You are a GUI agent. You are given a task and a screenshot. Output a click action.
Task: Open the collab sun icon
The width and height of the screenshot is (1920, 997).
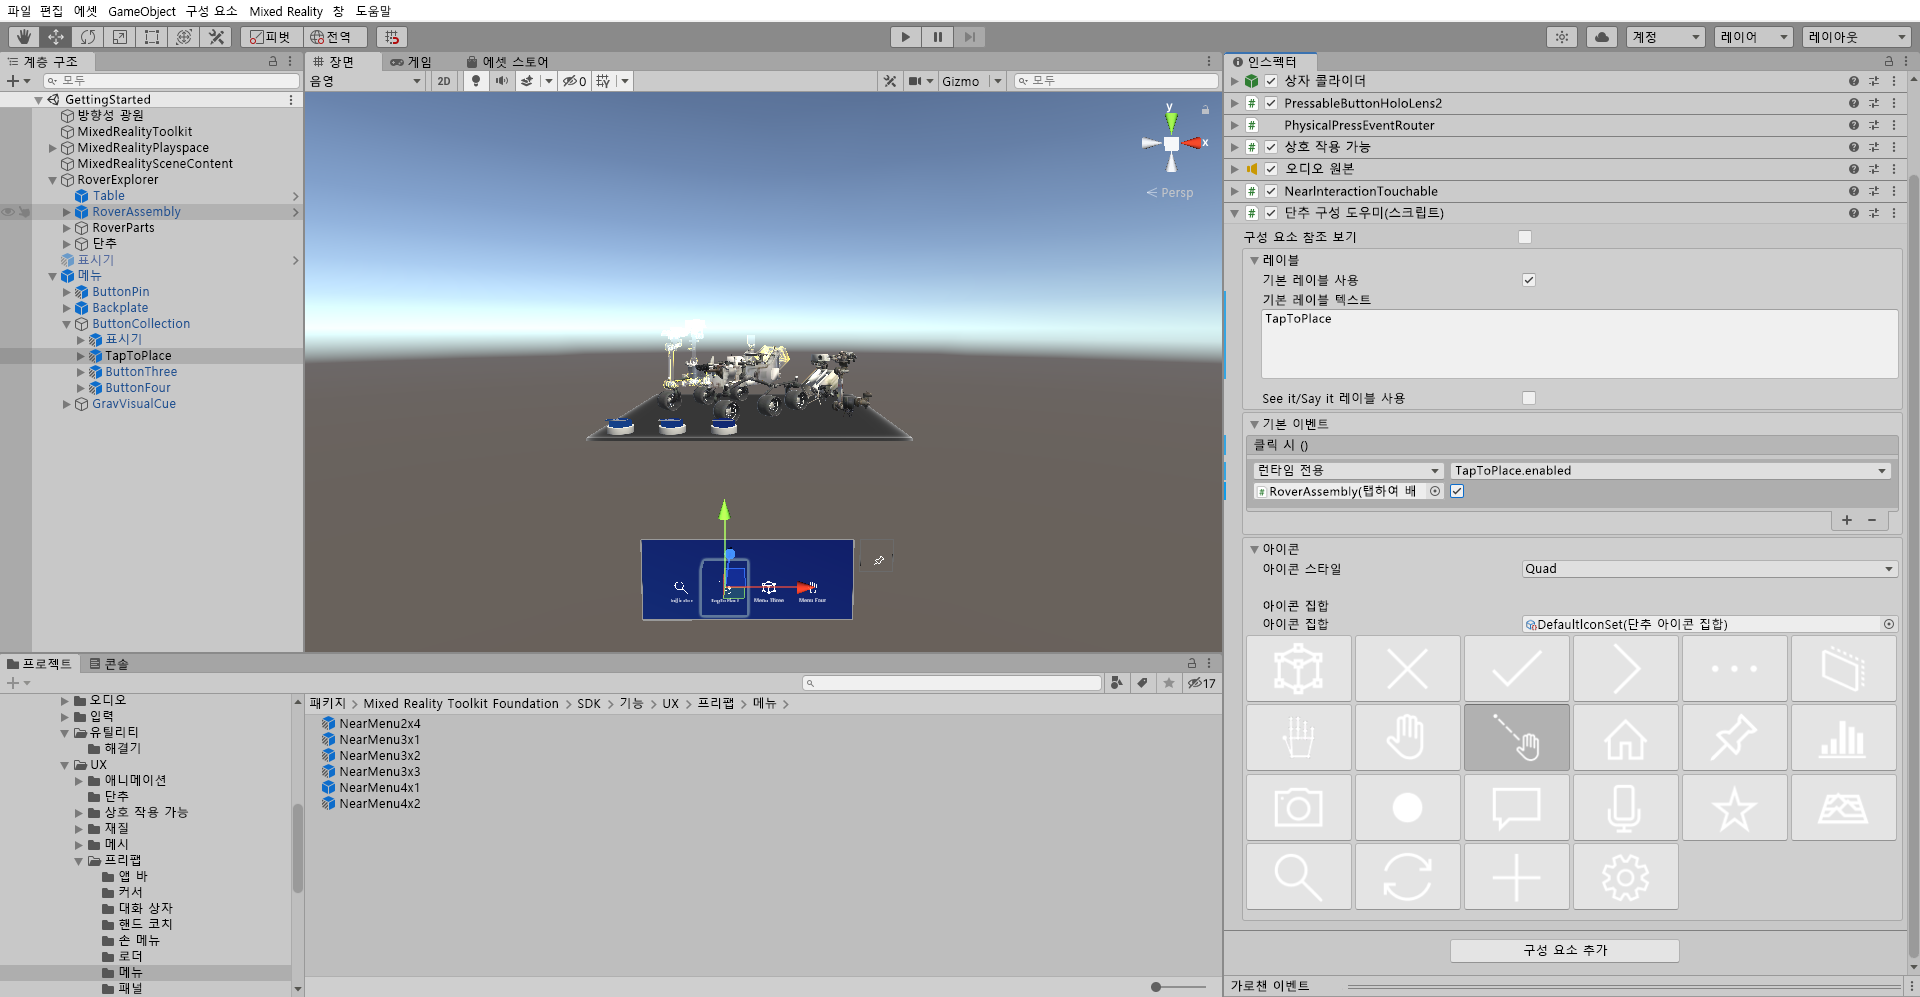click(x=1562, y=37)
